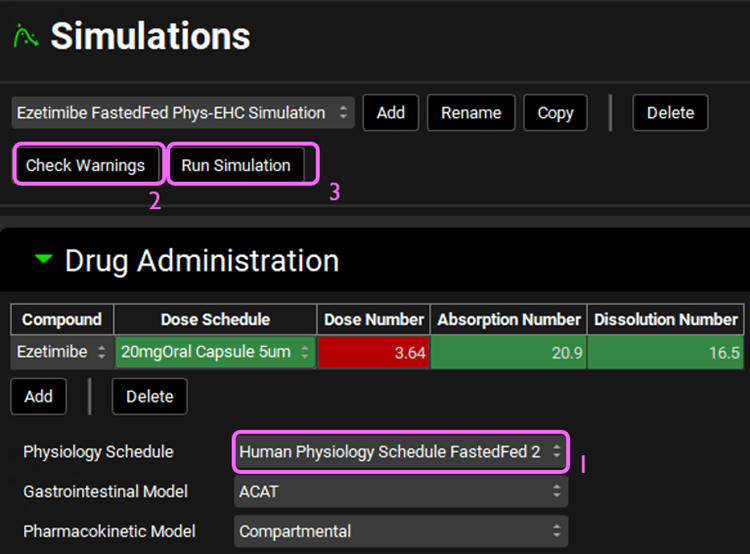Image resolution: width=750 pixels, height=554 pixels.
Task: Open the simulation name dropdown
Action: [x=183, y=113]
